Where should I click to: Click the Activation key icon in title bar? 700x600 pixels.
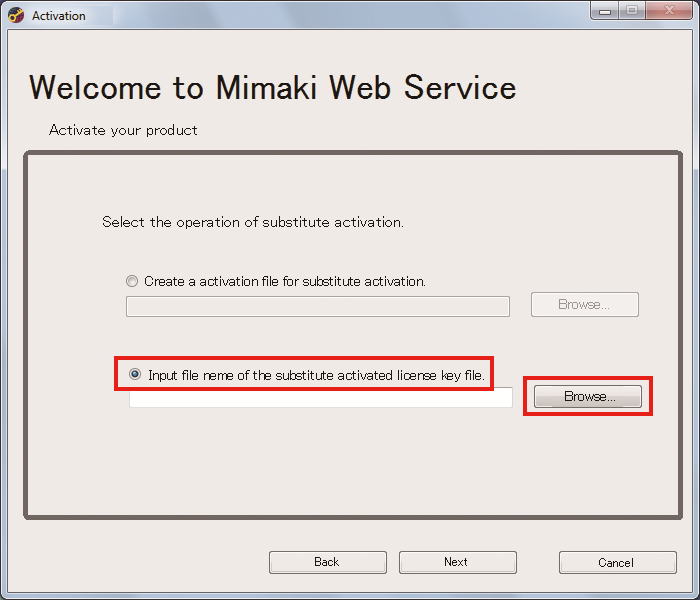click(16, 15)
